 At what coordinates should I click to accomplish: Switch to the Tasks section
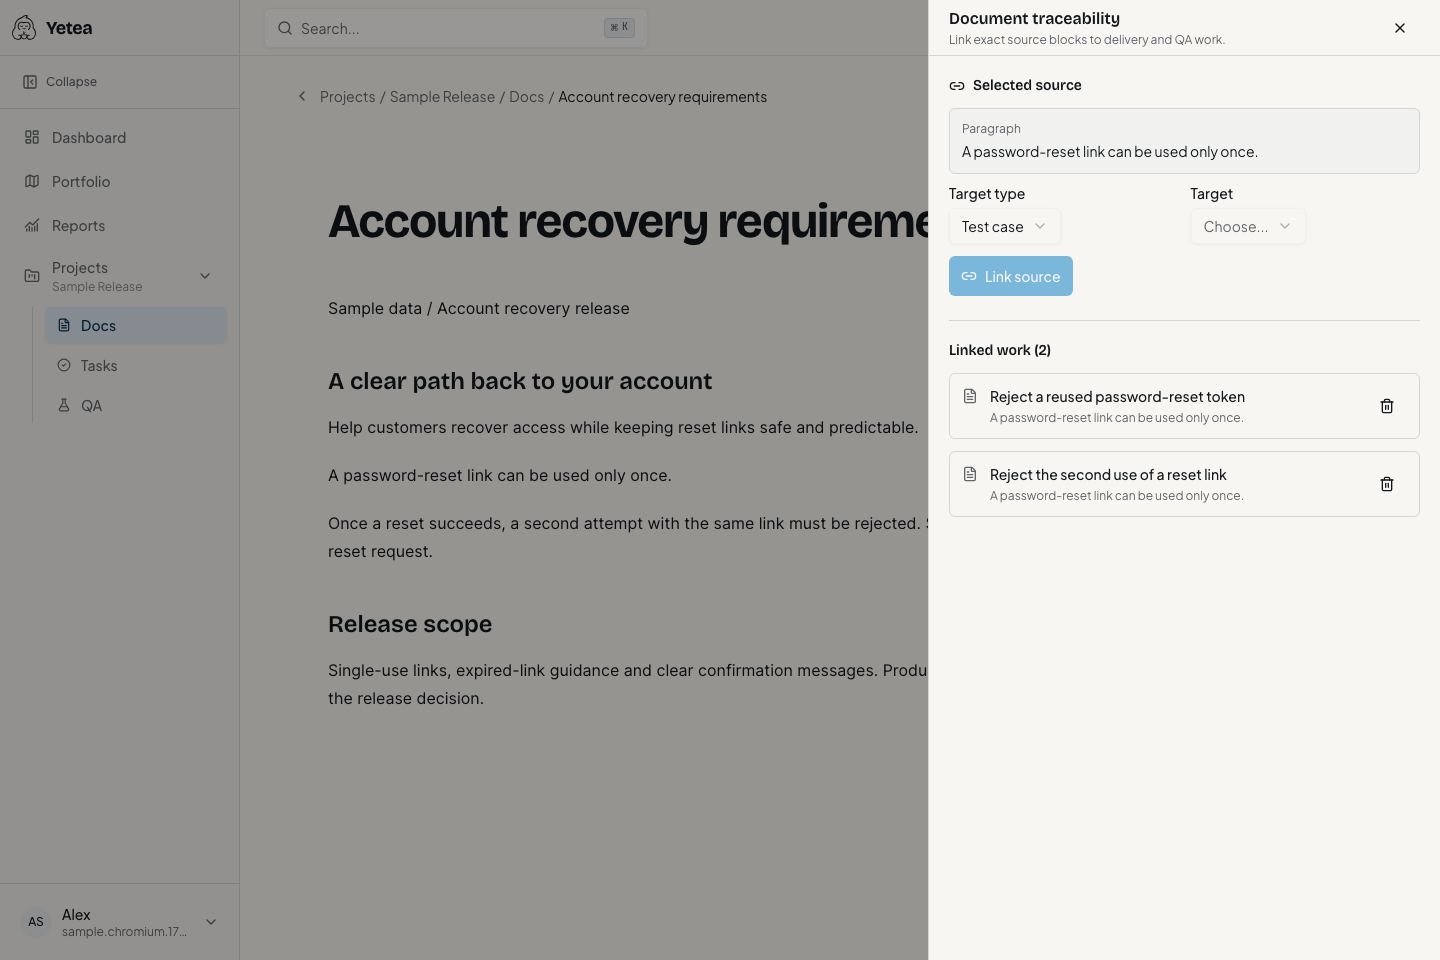[x=136, y=366]
